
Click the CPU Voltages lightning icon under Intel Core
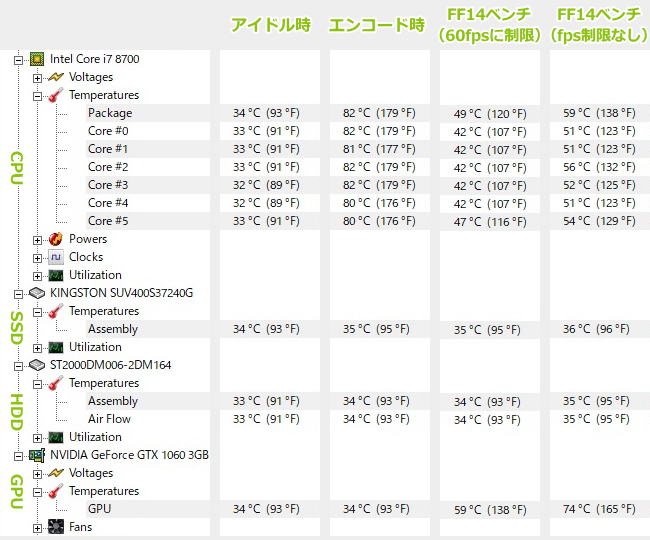tap(56, 77)
